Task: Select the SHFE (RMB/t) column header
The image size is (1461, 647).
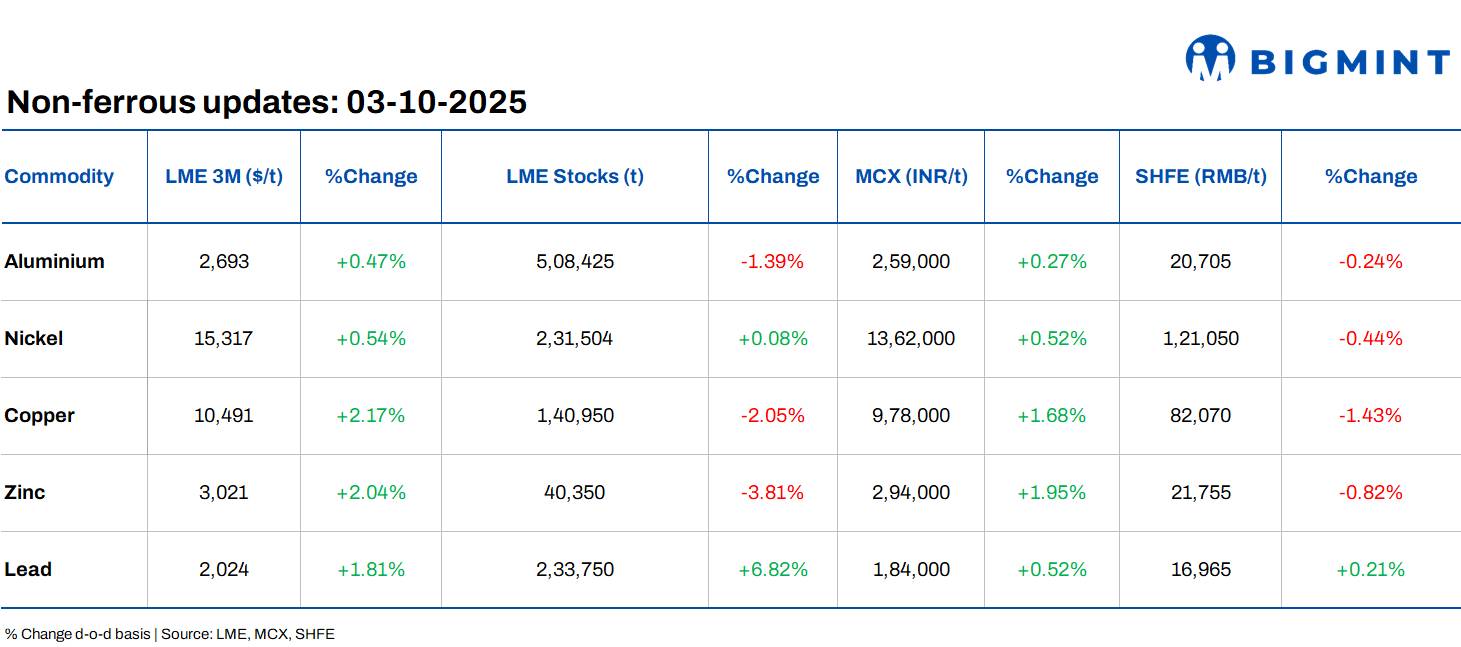Action: (1200, 176)
